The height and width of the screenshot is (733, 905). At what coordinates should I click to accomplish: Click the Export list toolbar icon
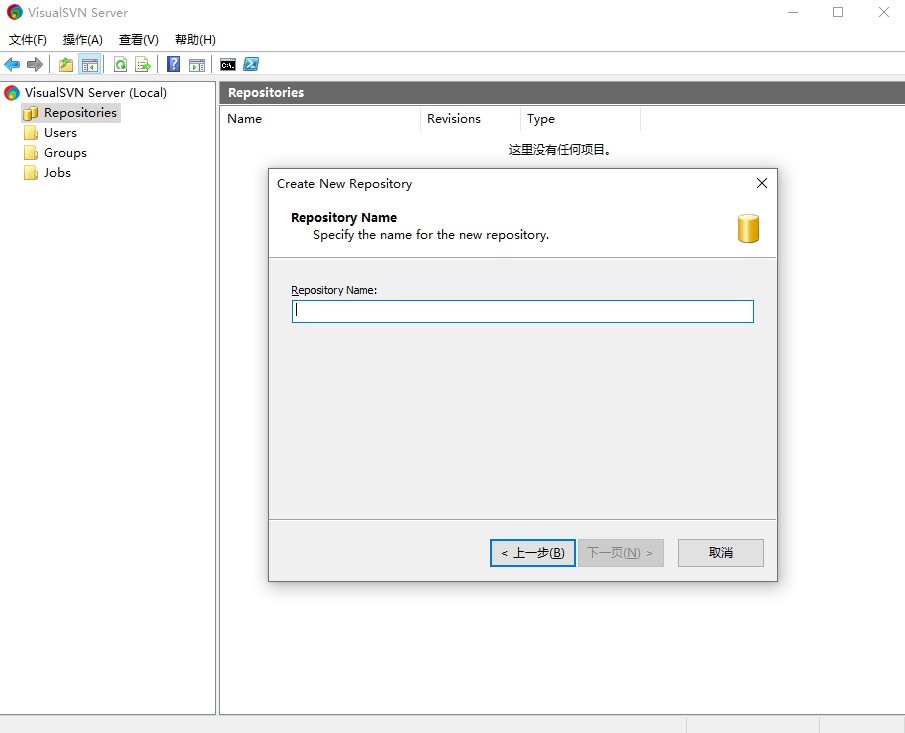click(143, 64)
